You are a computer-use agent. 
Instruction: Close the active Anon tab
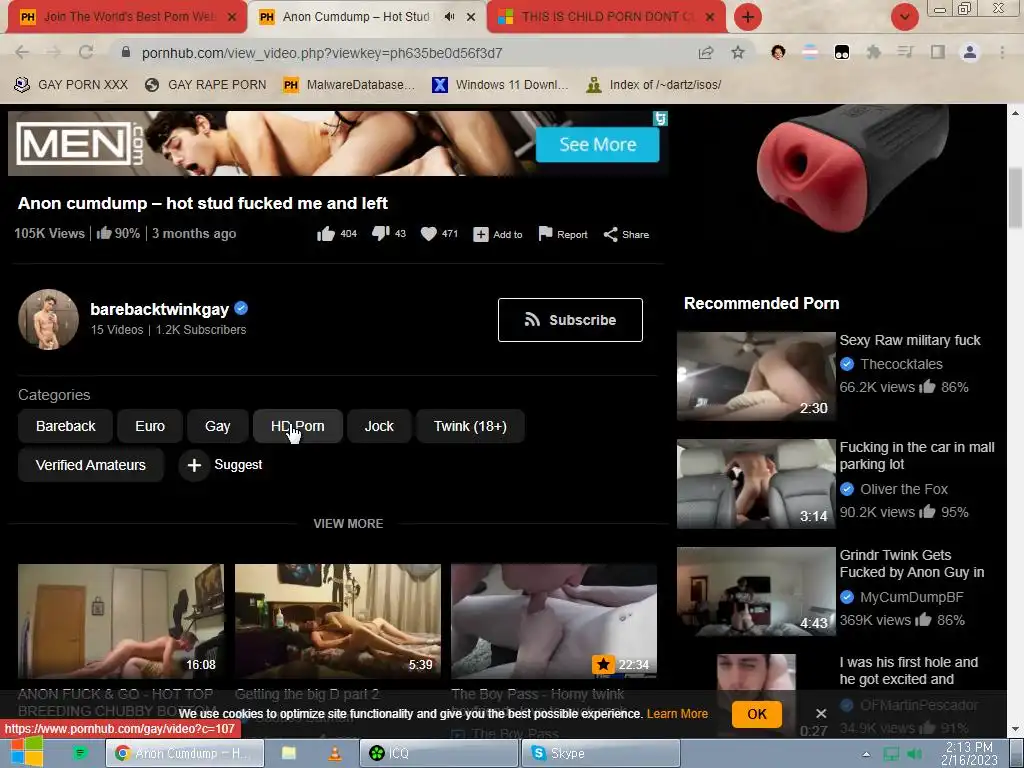(x=471, y=18)
